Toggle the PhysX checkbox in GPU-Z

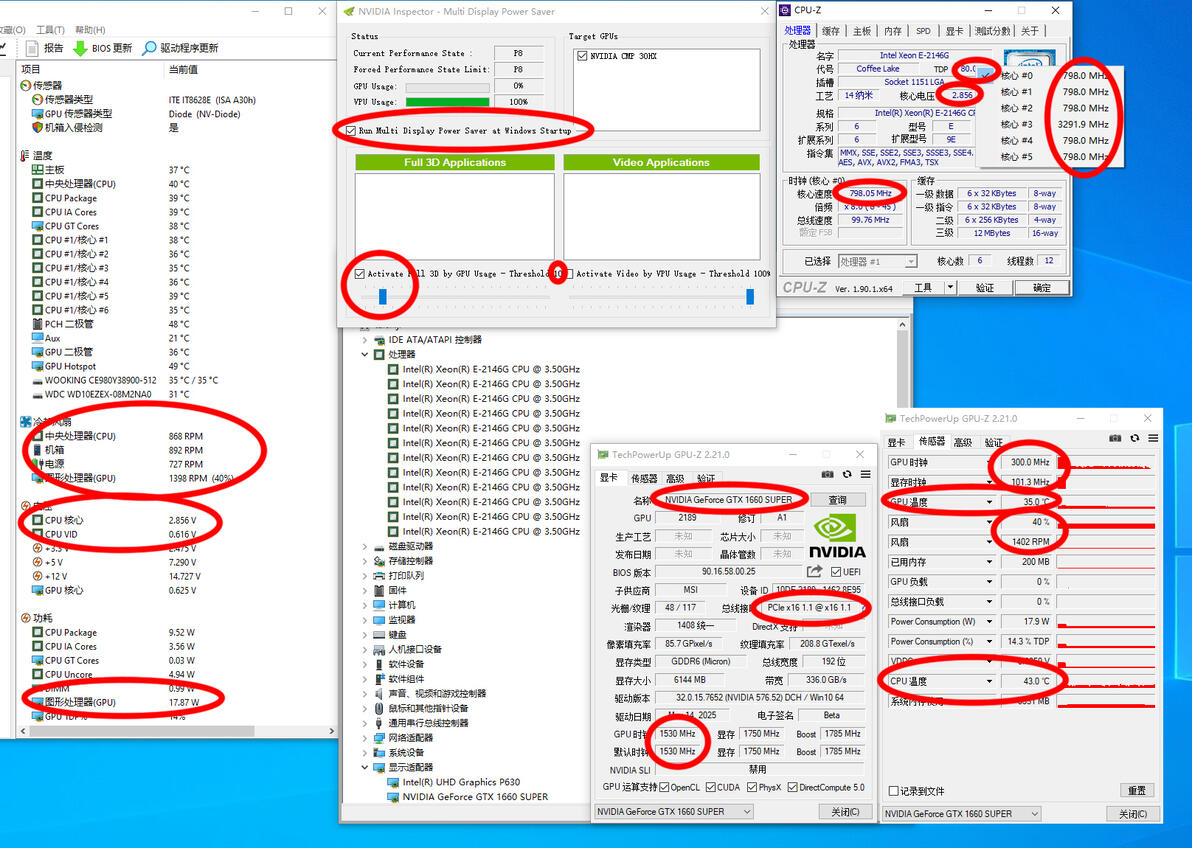point(752,787)
